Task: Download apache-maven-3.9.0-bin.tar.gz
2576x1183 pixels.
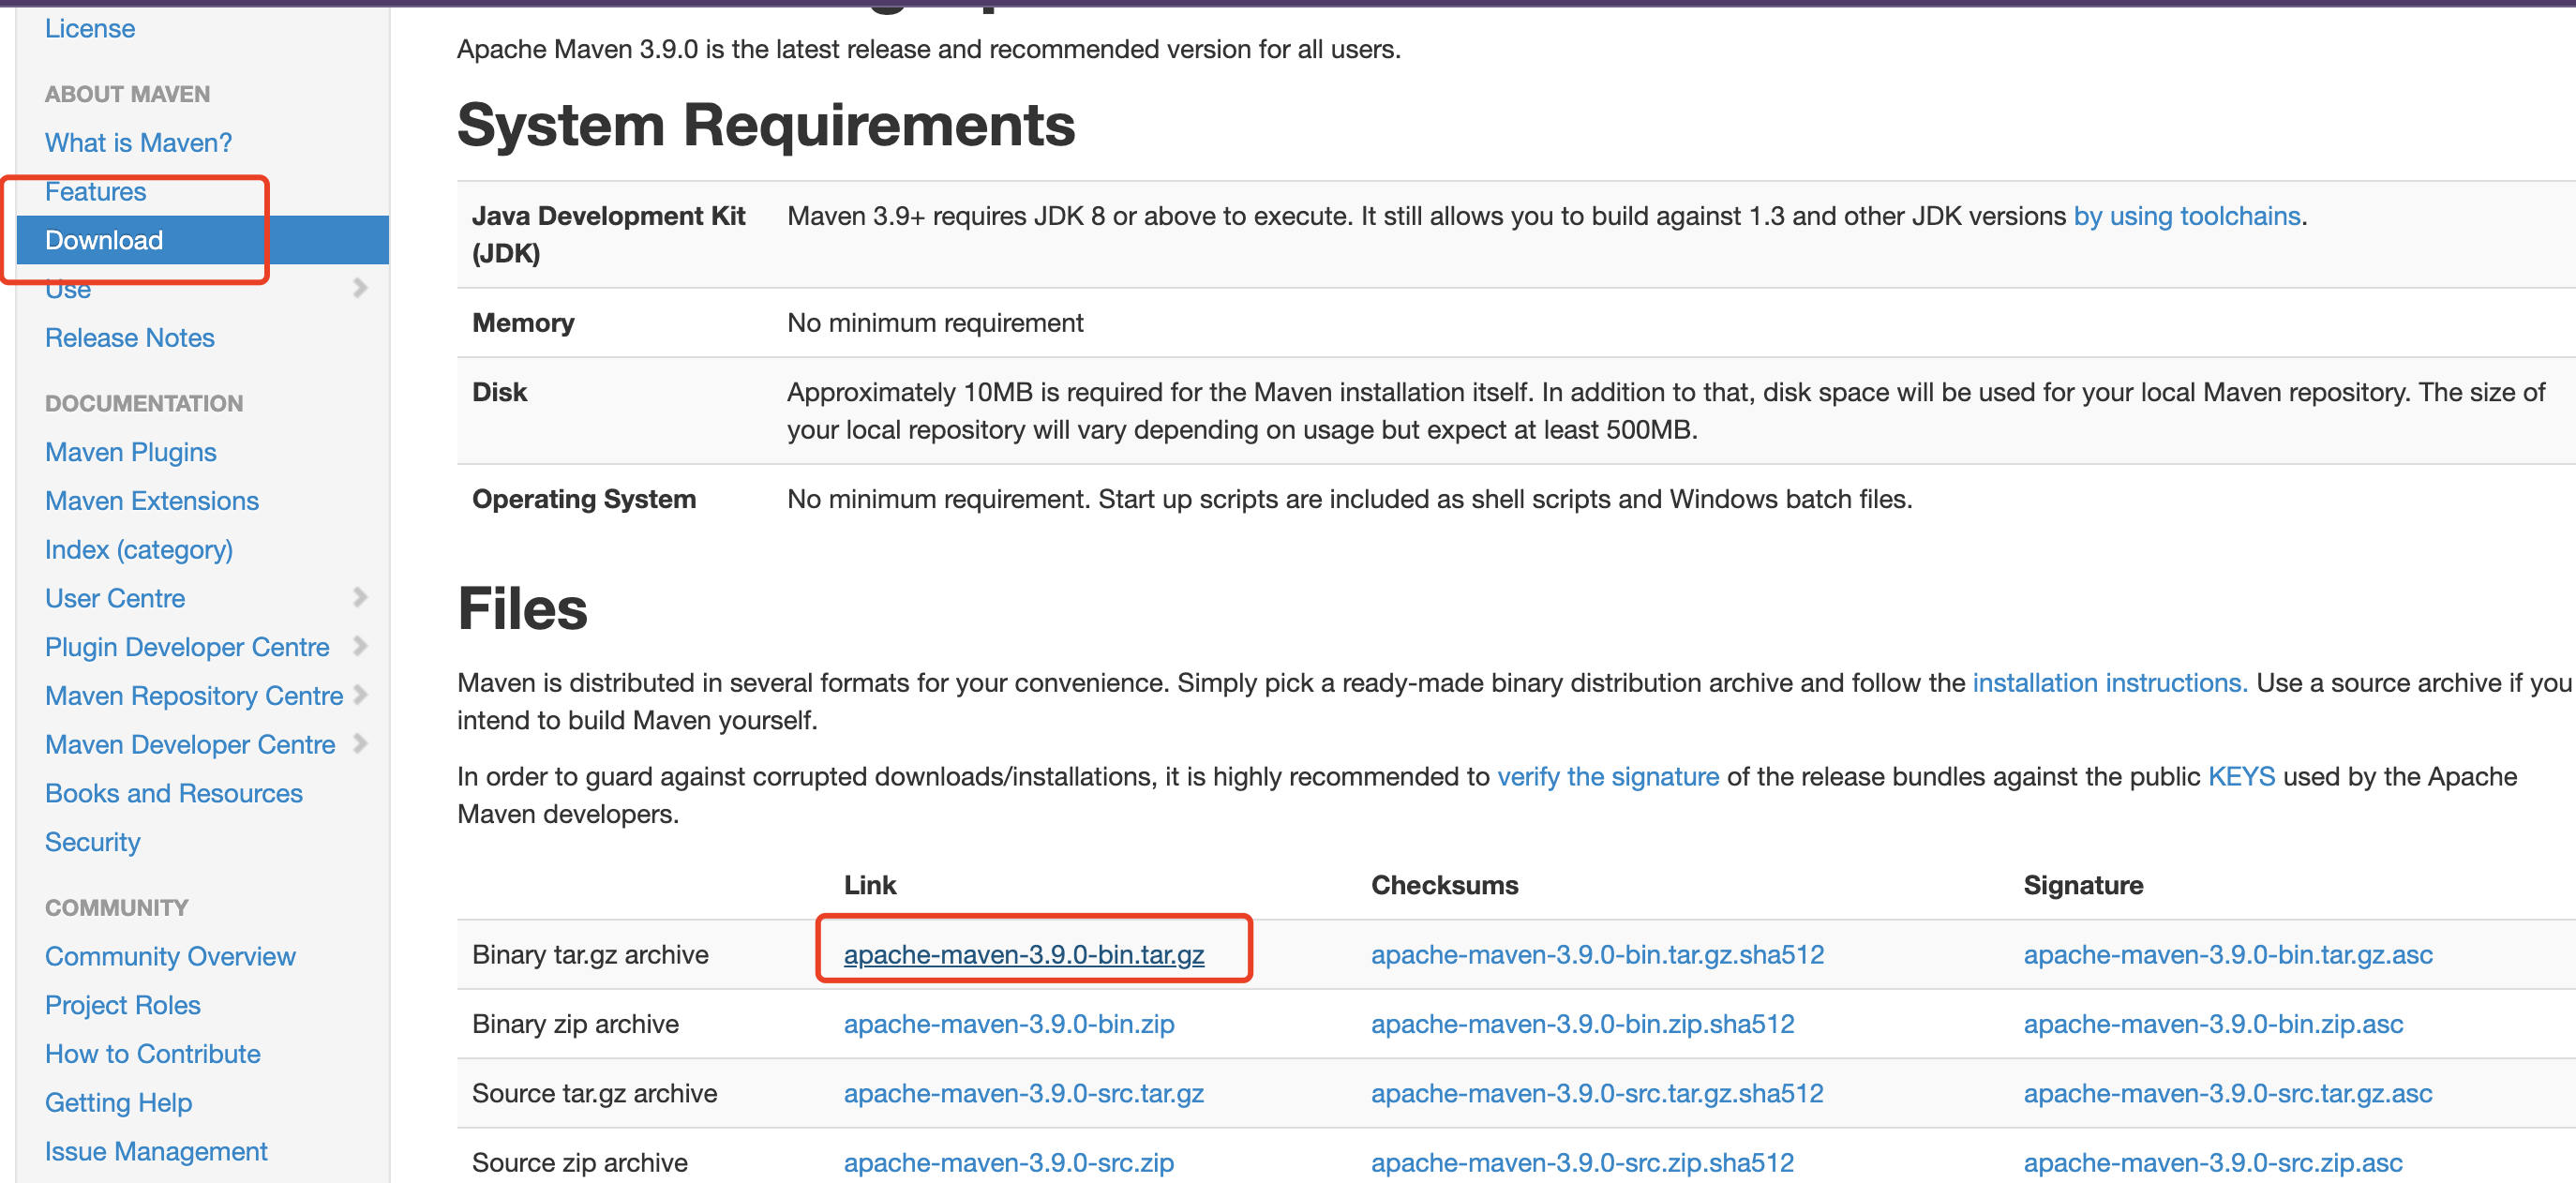Action: coord(1023,954)
